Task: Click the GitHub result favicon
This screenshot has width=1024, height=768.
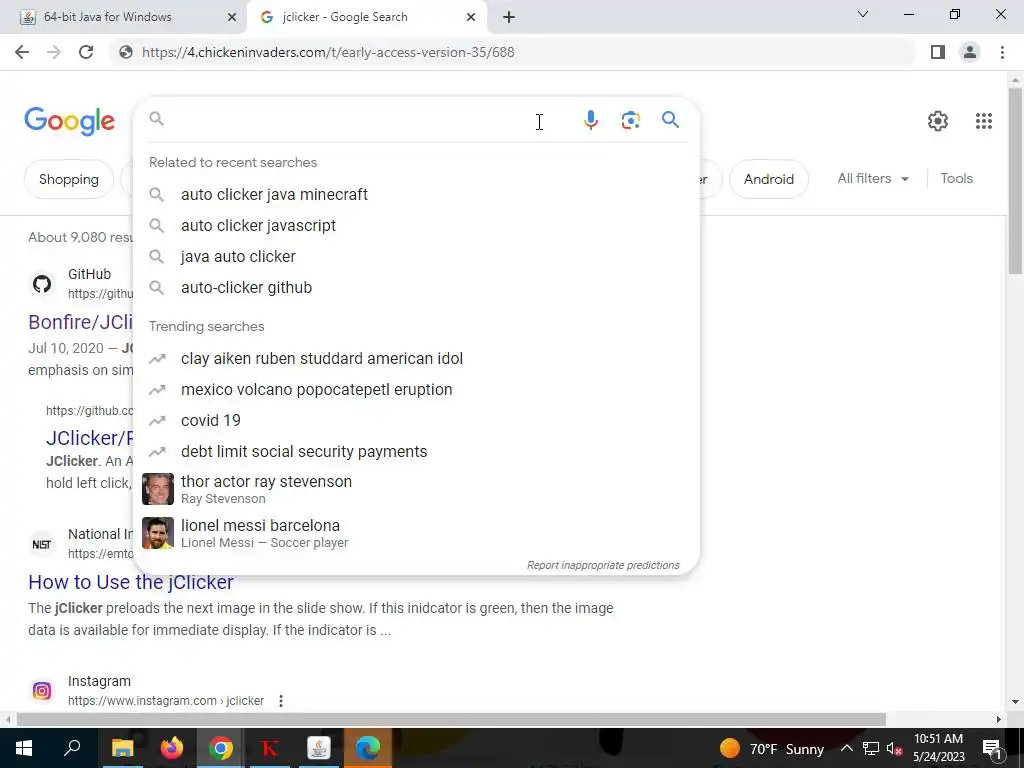Action: point(42,284)
